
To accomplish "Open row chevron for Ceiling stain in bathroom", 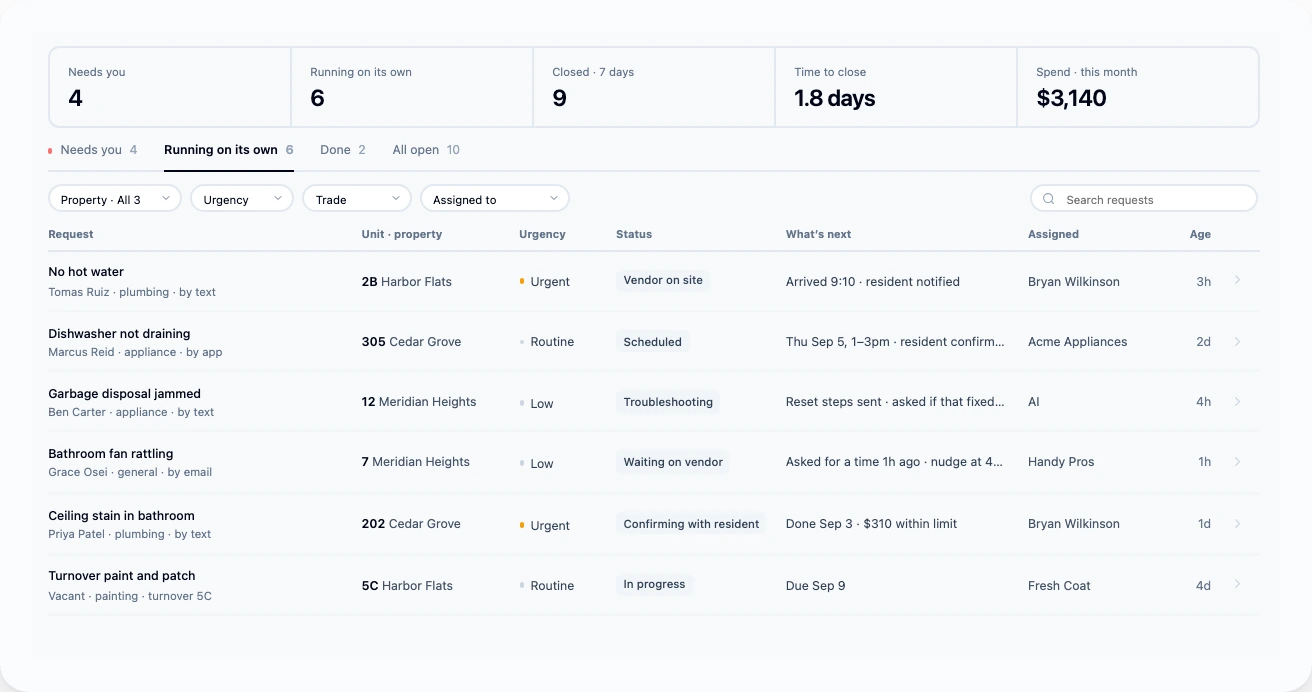I will point(1237,523).
